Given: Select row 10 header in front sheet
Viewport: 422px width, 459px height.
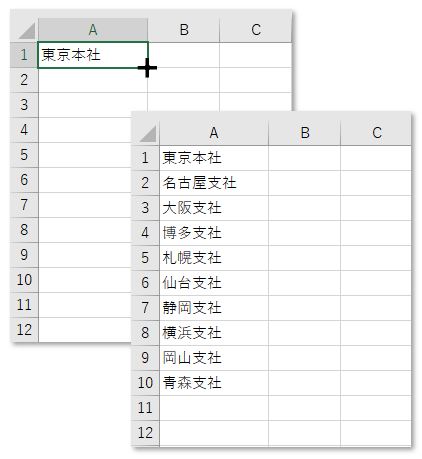Looking at the screenshot, I should (146, 383).
